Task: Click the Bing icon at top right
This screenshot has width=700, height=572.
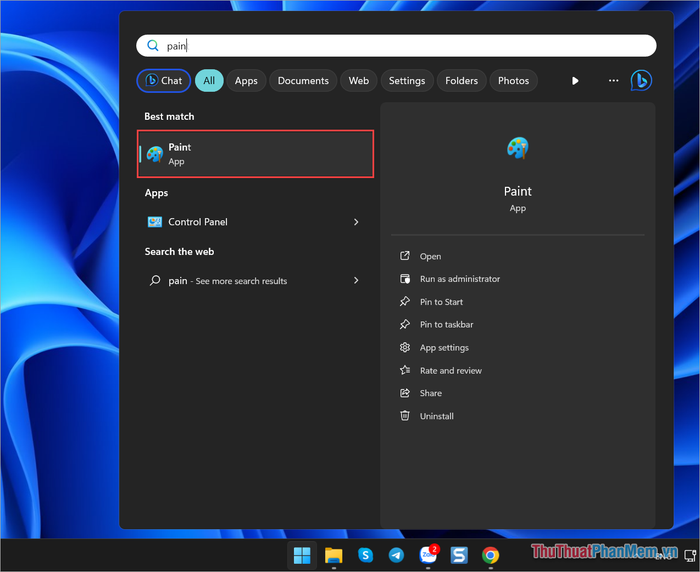Action: (x=641, y=80)
